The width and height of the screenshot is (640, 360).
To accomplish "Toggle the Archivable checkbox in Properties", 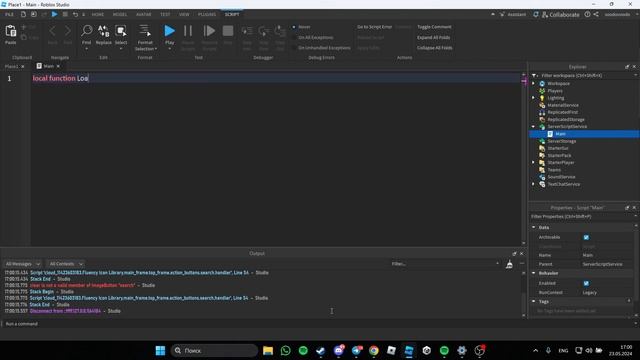I will 586,237.
